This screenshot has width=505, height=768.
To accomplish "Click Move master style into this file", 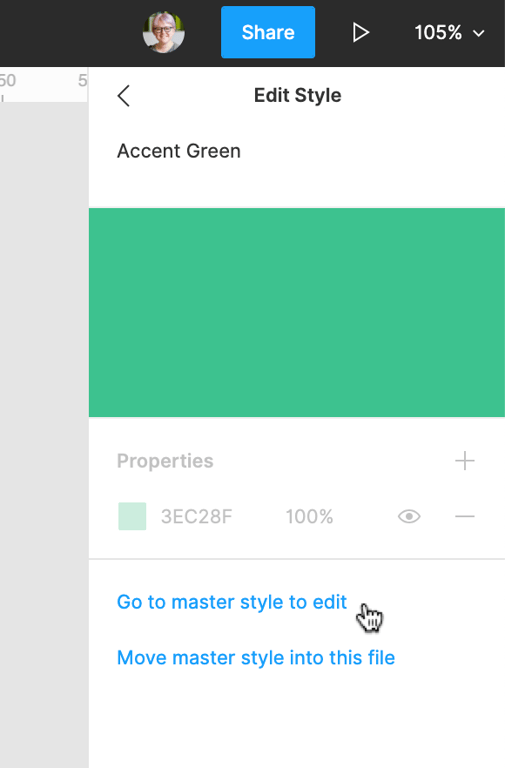I will [256, 658].
